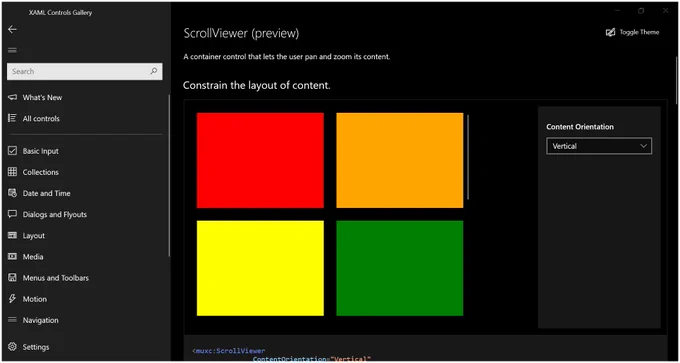Click the green rectangle in ScrollViewer
Image resolution: width=680 pixels, height=363 pixels.
click(399, 268)
